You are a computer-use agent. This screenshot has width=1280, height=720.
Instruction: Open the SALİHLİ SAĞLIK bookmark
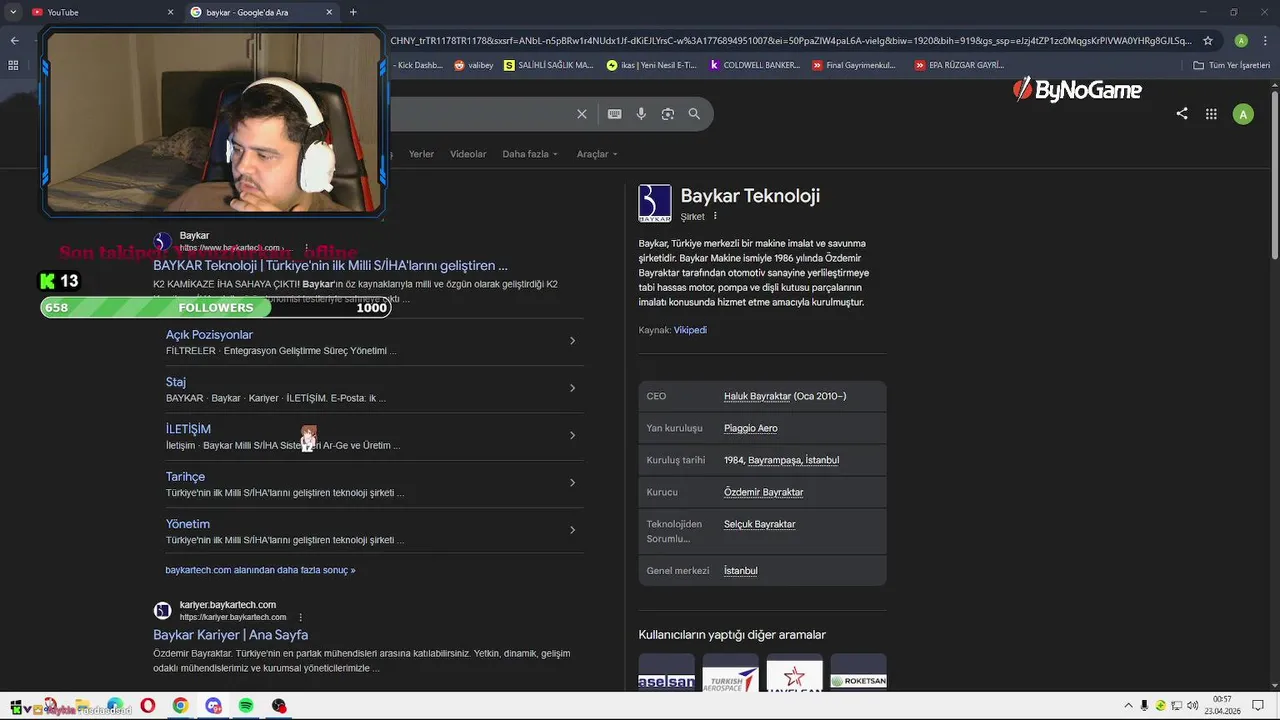pyautogui.click(x=549, y=65)
